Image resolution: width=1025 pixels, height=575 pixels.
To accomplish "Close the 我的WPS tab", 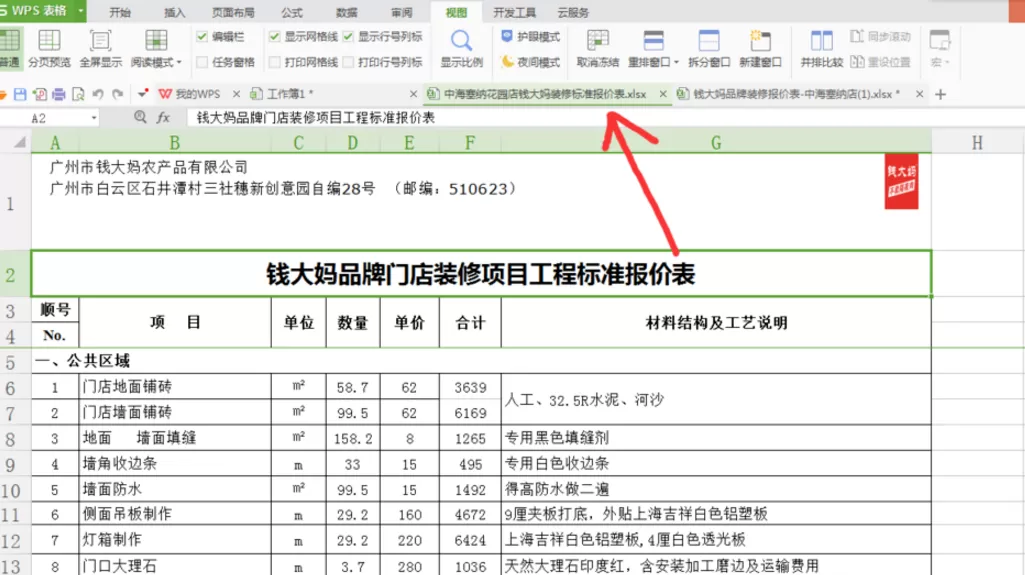I will [236, 94].
